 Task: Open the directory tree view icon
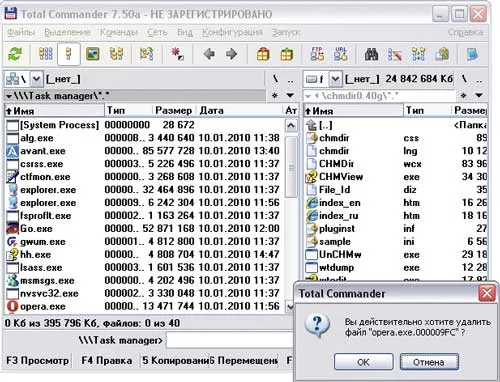coord(116,54)
